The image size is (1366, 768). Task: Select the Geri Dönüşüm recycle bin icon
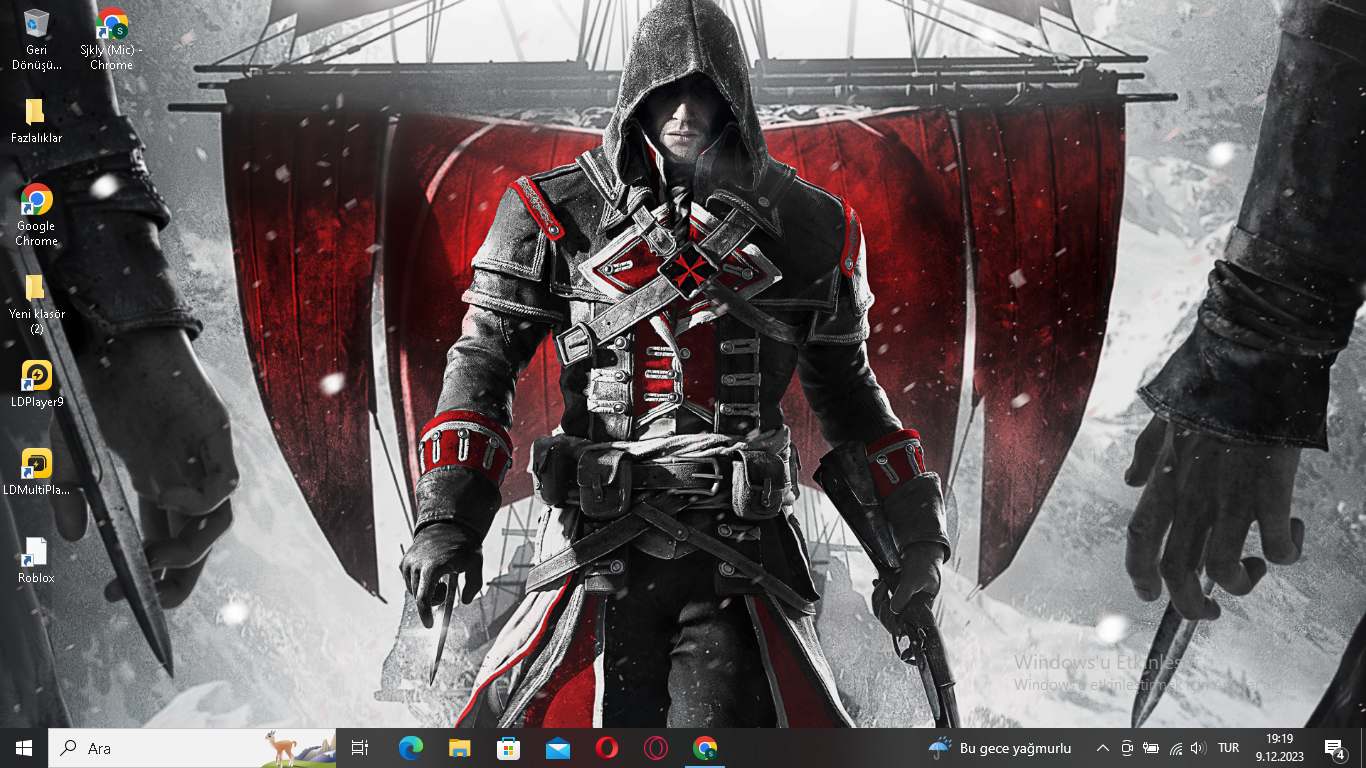pyautogui.click(x=37, y=38)
